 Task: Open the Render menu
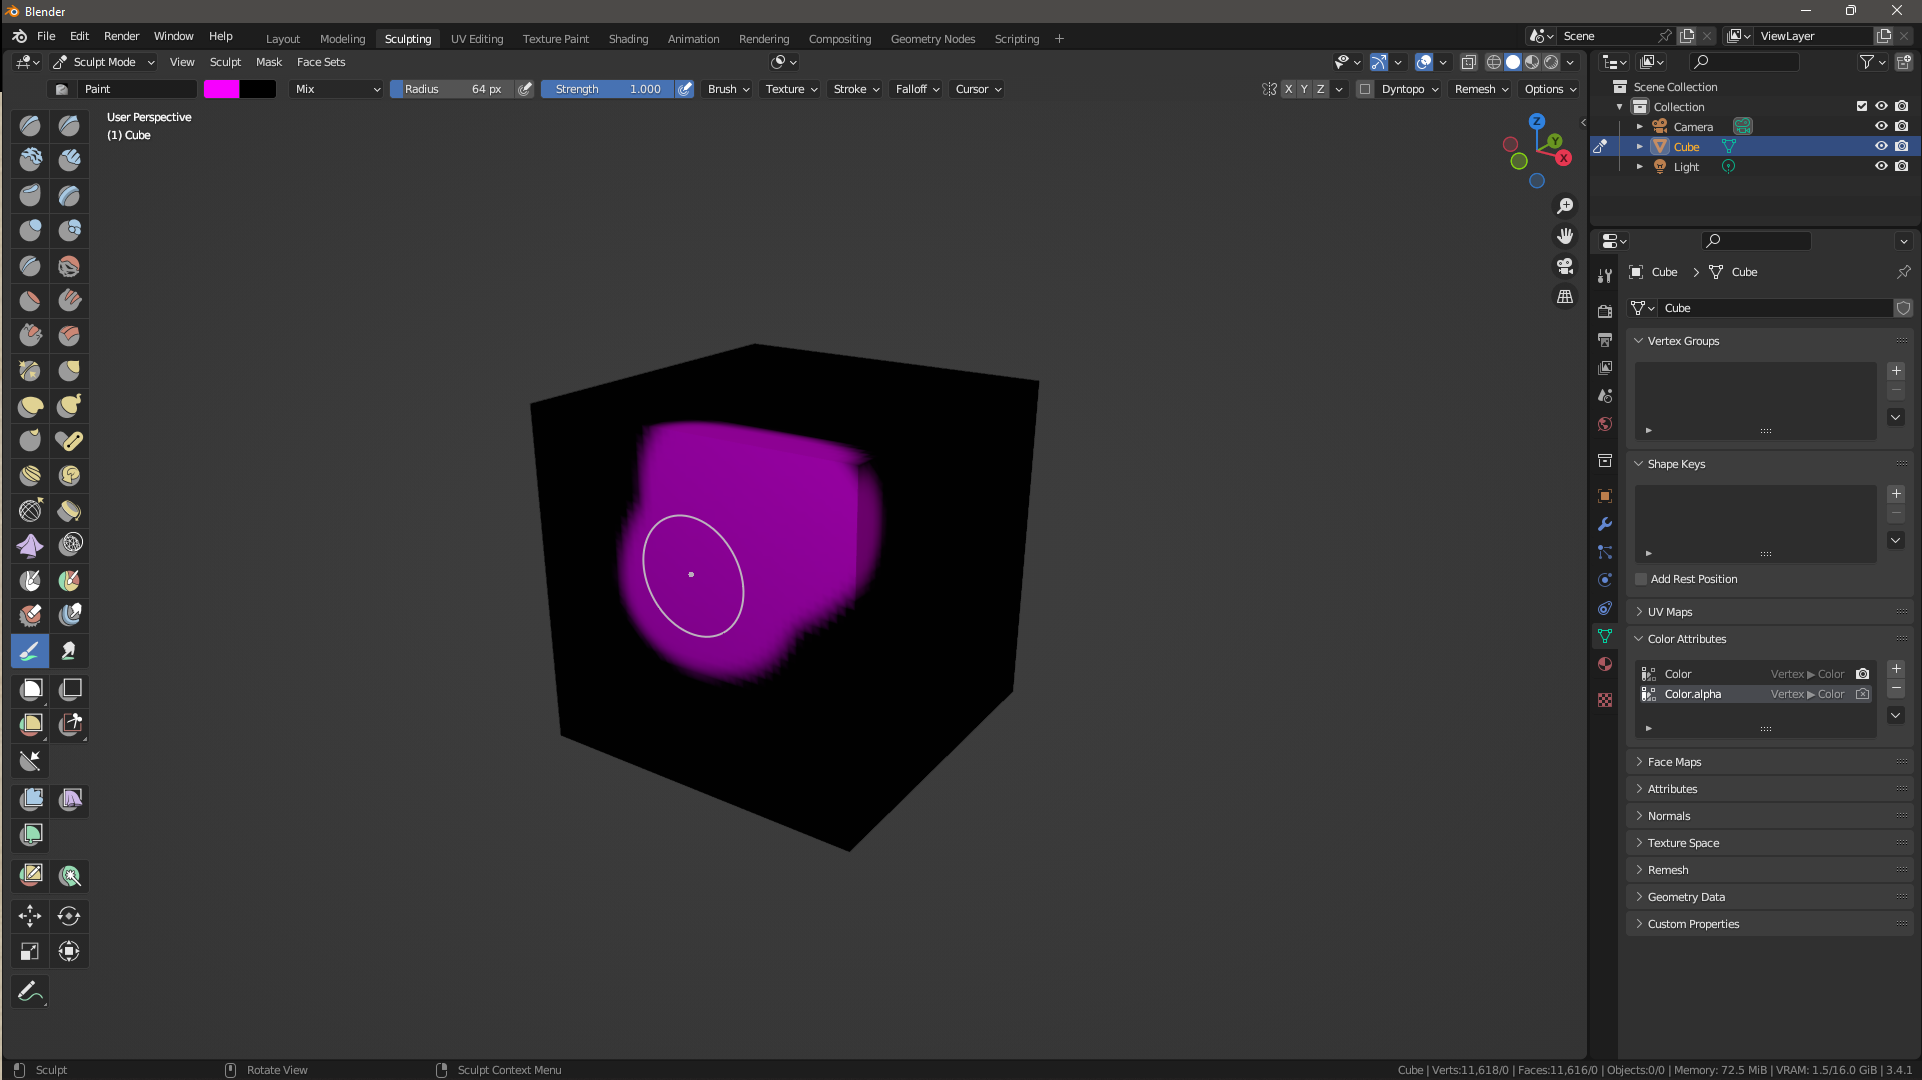[x=121, y=36]
